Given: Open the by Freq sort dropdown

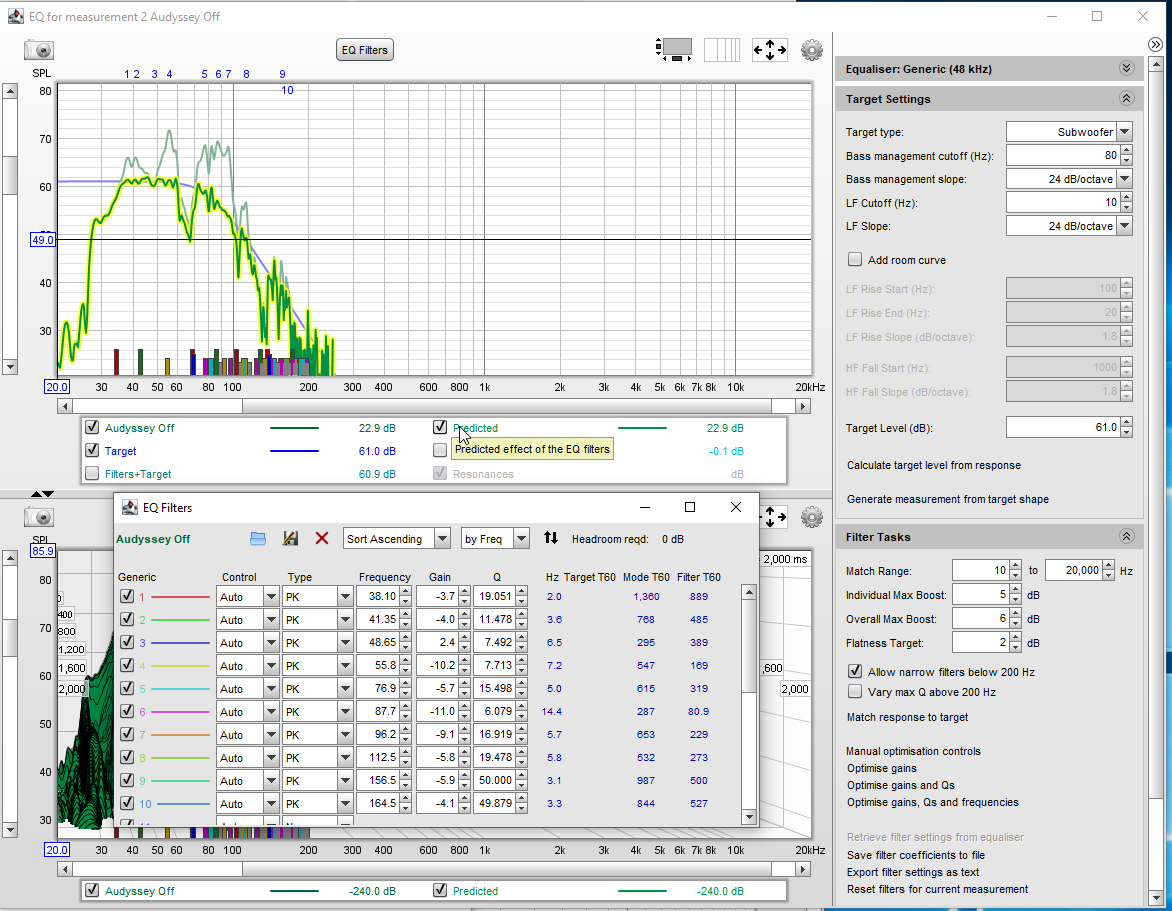Looking at the screenshot, I should [522, 539].
